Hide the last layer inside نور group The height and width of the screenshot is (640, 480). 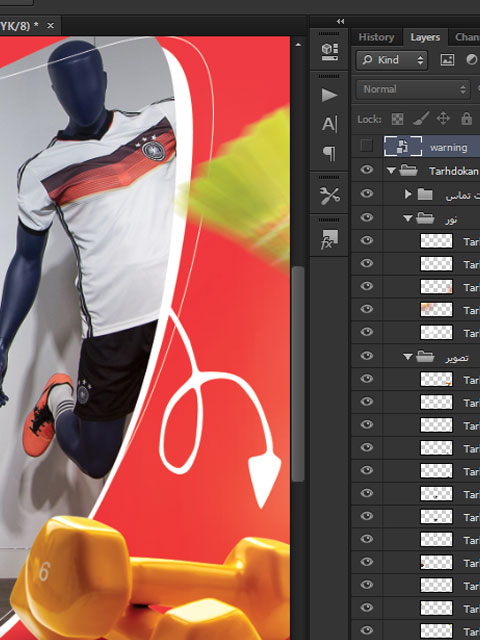tap(367, 332)
